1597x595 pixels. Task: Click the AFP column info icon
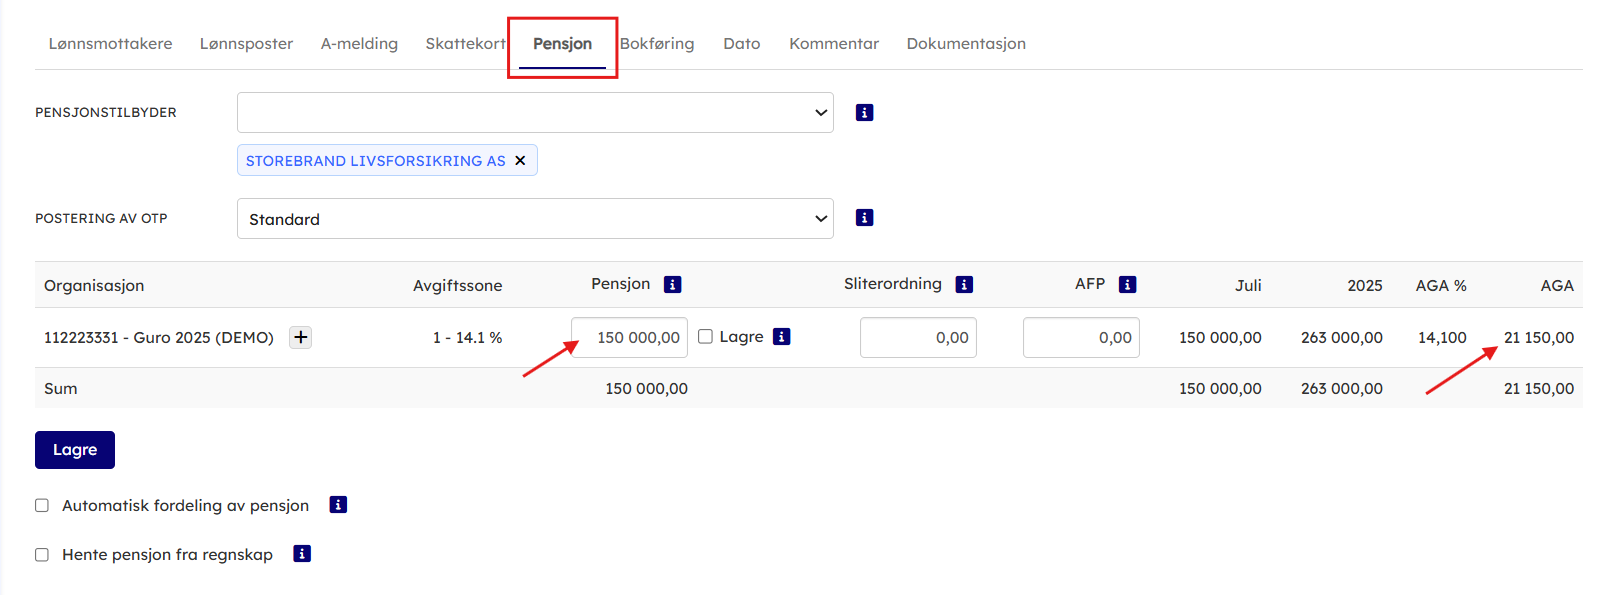click(1127, 285)
